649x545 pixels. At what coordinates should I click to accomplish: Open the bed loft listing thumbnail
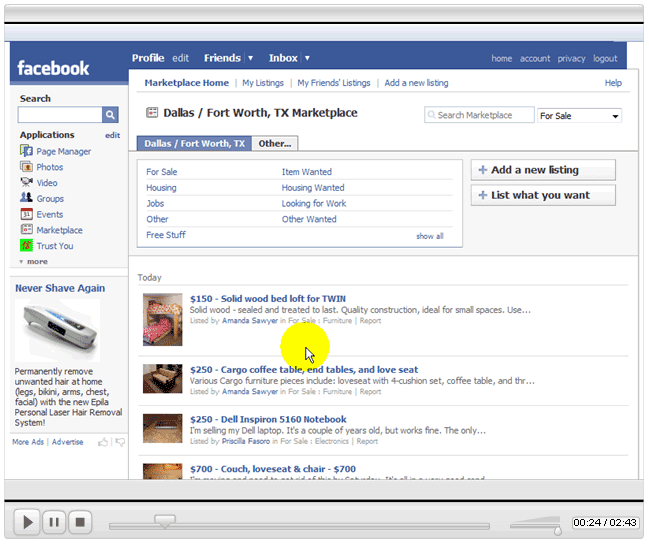[163, 319]
